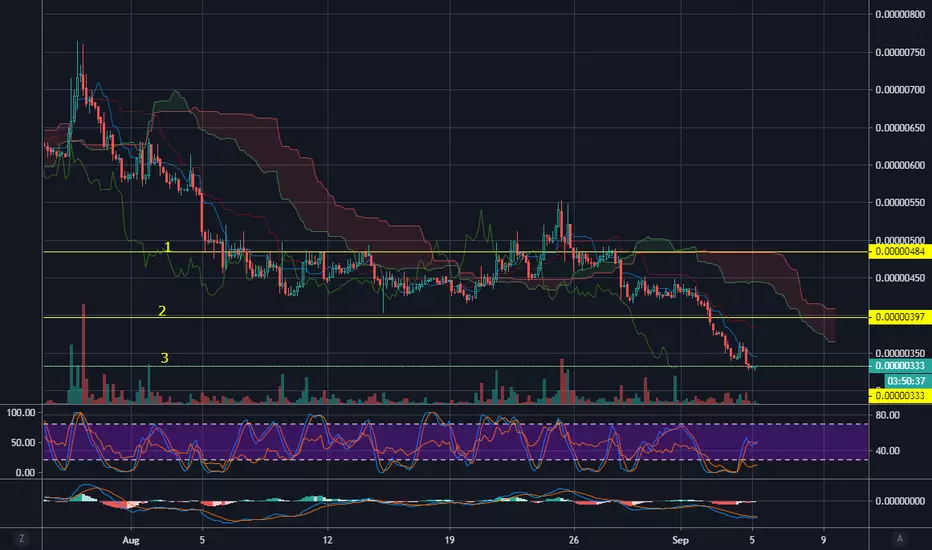Image resolution: width=932 pixels, height=550 pixels.
Task: Click the 03:50:37 bar countdown label
Action: coord(907,381)
